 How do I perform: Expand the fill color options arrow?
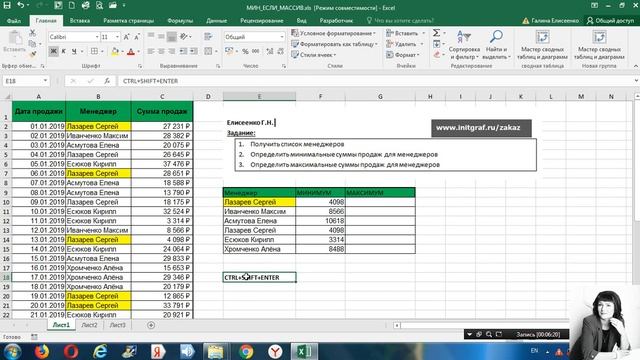pos(122,52)
